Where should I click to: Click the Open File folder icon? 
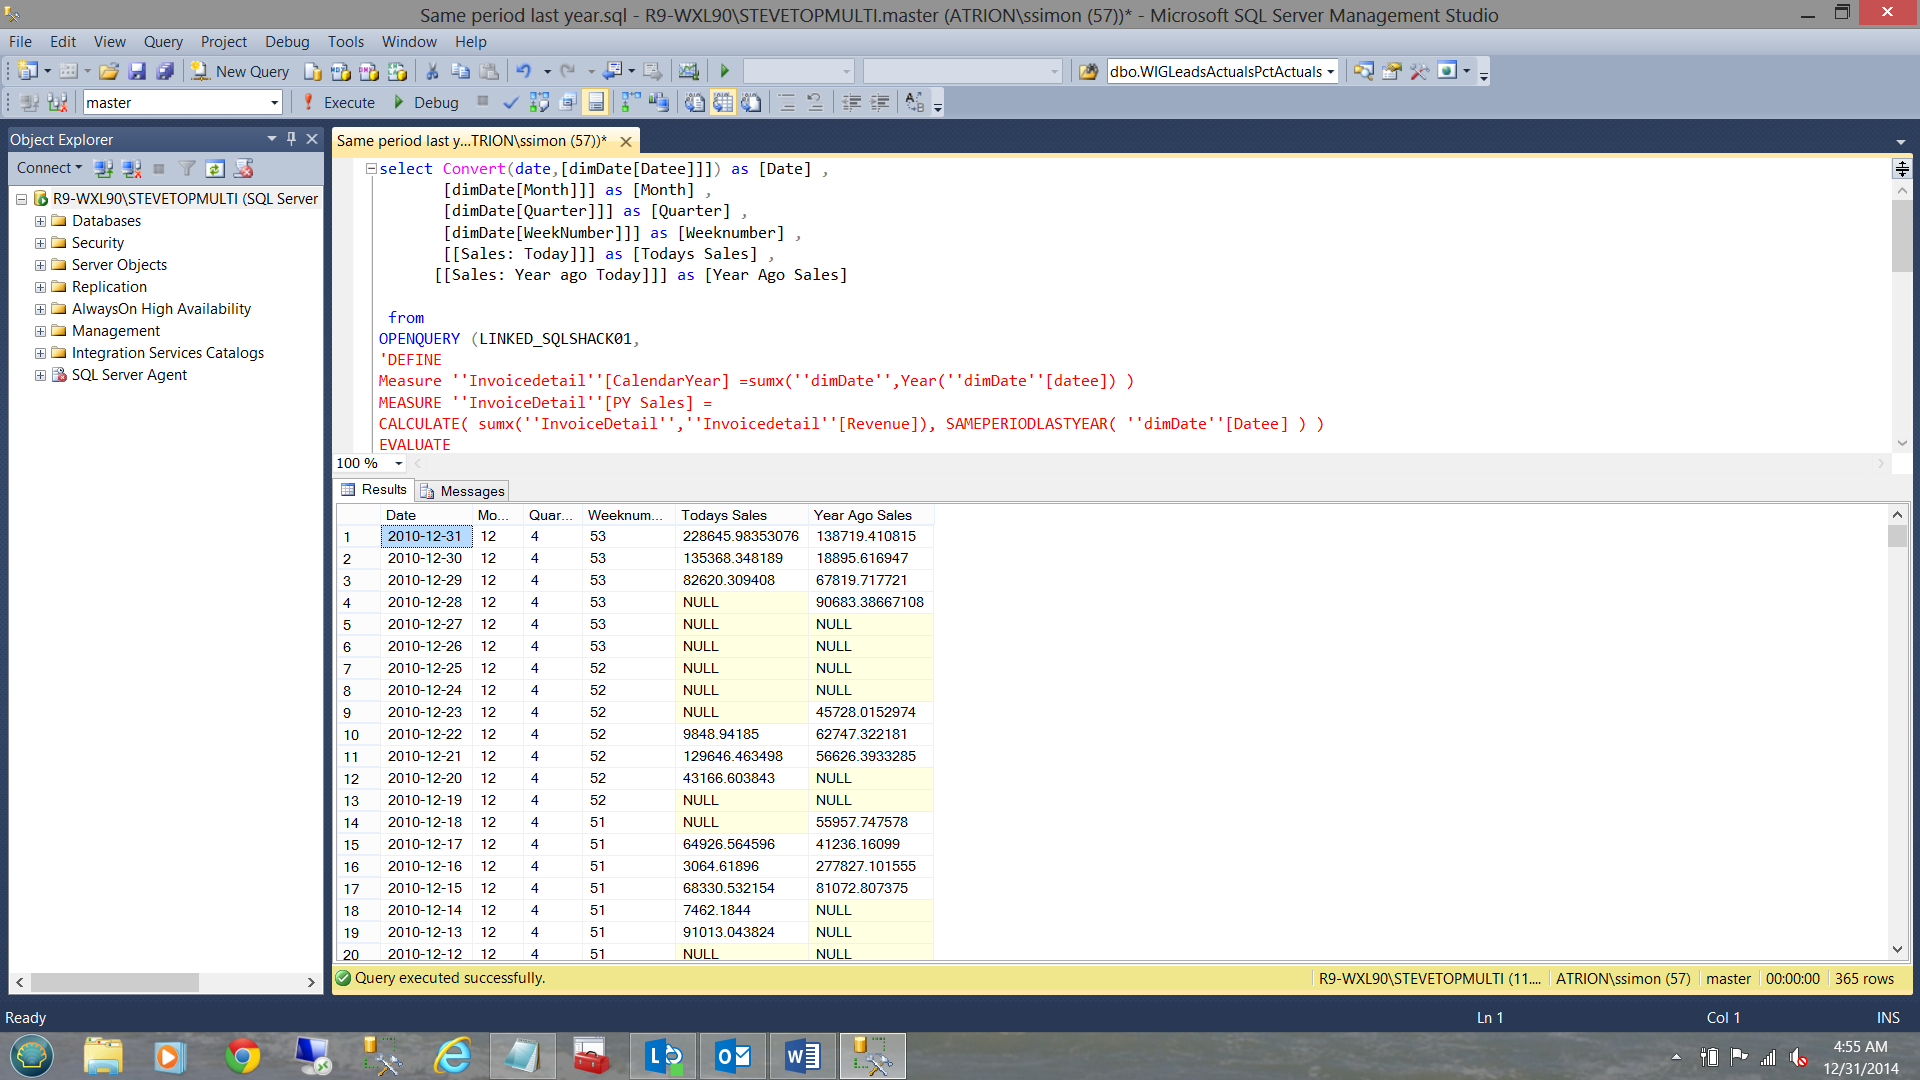pos(109,71)
